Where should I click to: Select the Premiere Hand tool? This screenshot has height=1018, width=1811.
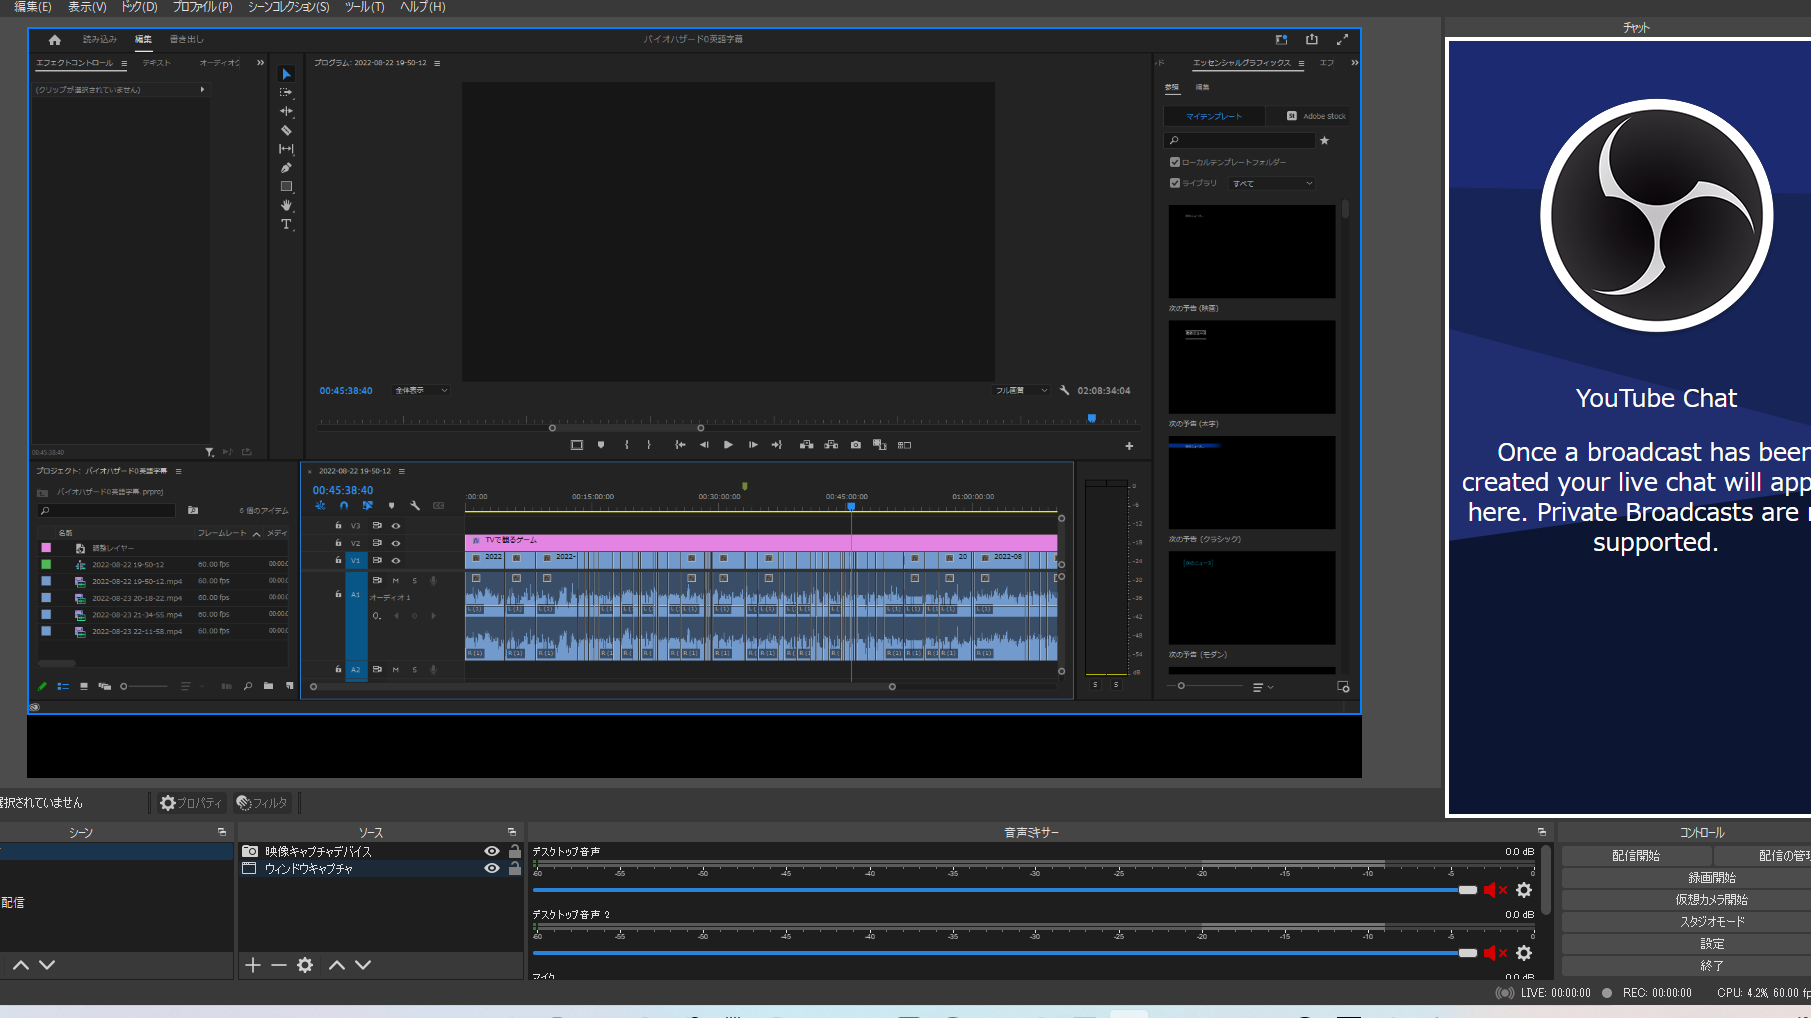287,205
